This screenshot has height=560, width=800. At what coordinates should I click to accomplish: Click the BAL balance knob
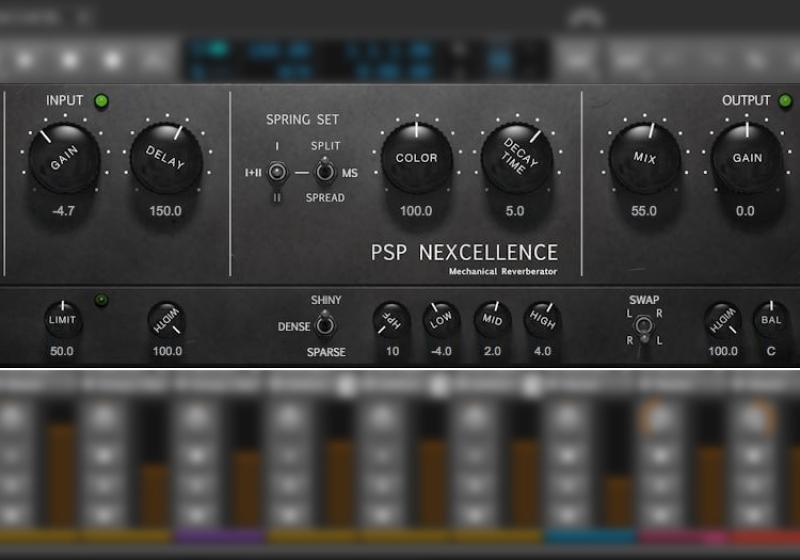(x=772, y=320)
